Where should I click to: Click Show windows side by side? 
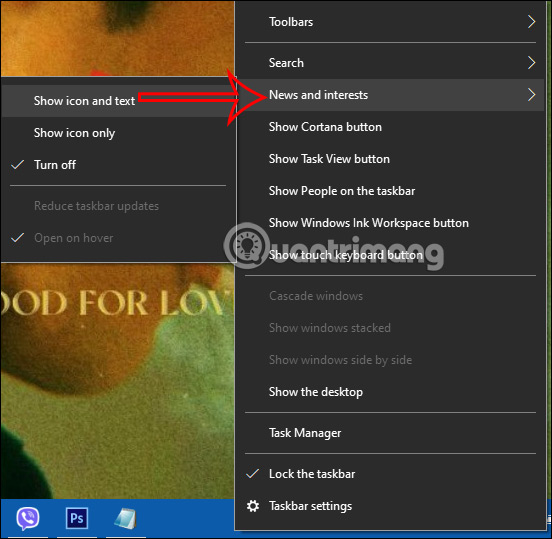[x=390, y=360]
